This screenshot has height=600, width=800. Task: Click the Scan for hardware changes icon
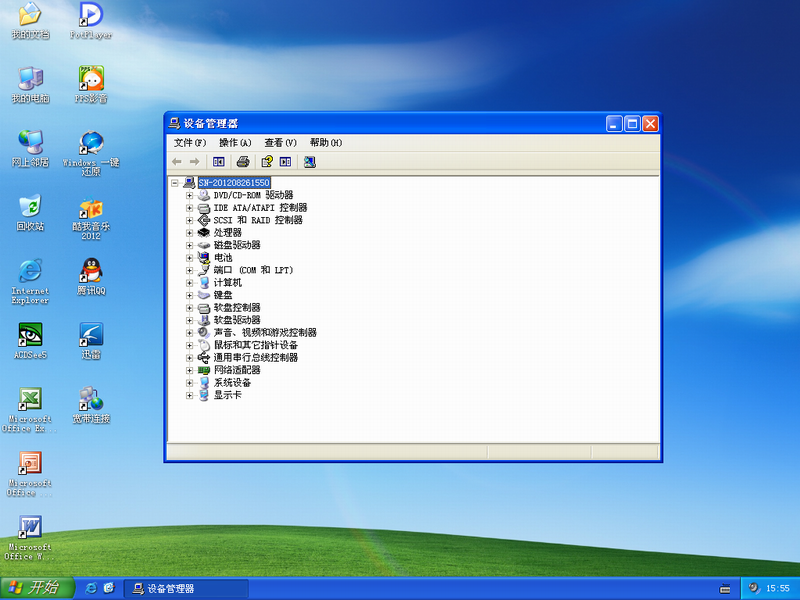[x=310, y=162]
